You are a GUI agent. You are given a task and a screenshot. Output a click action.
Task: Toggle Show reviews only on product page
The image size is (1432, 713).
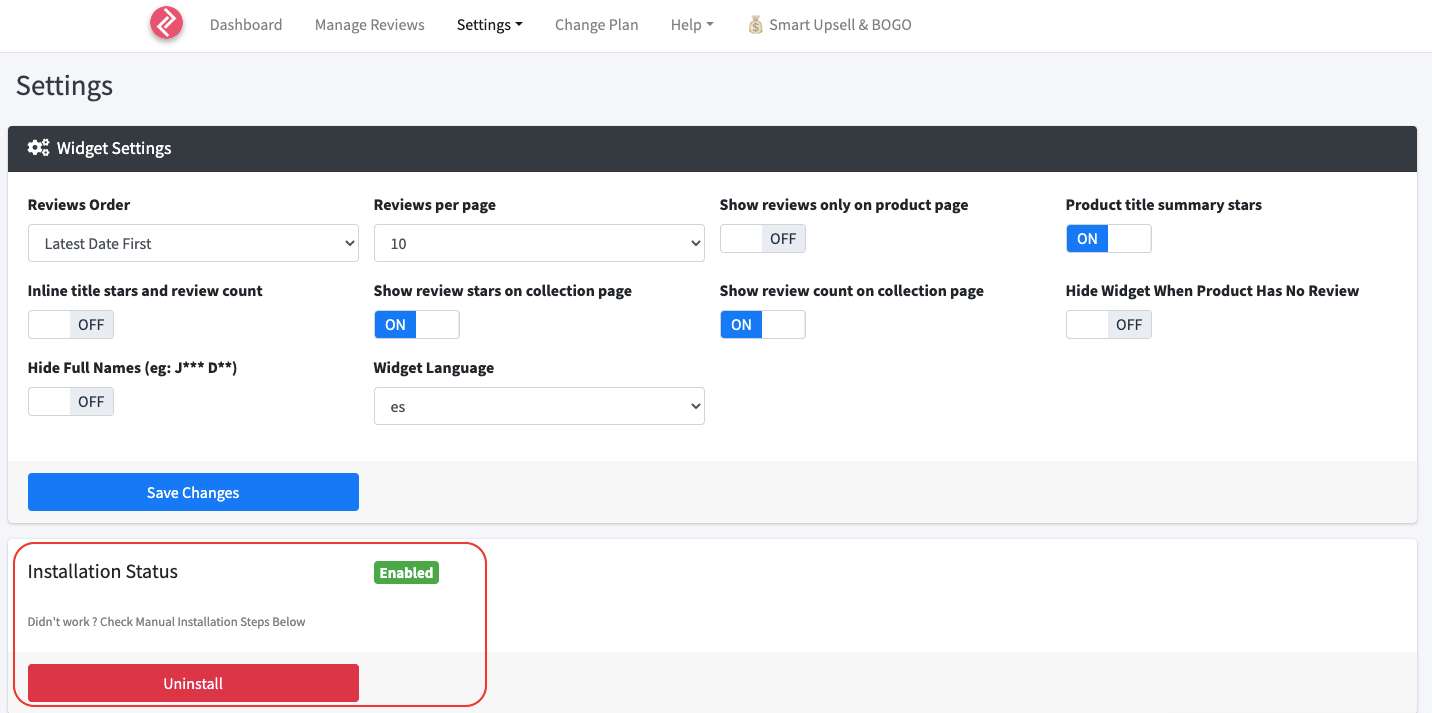click(762, 239)
